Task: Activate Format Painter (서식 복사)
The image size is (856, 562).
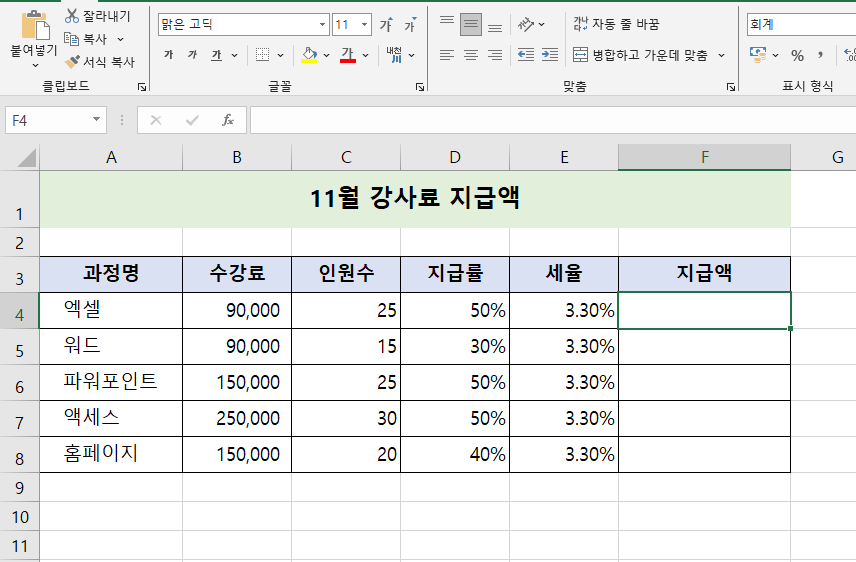Action: 99,62
